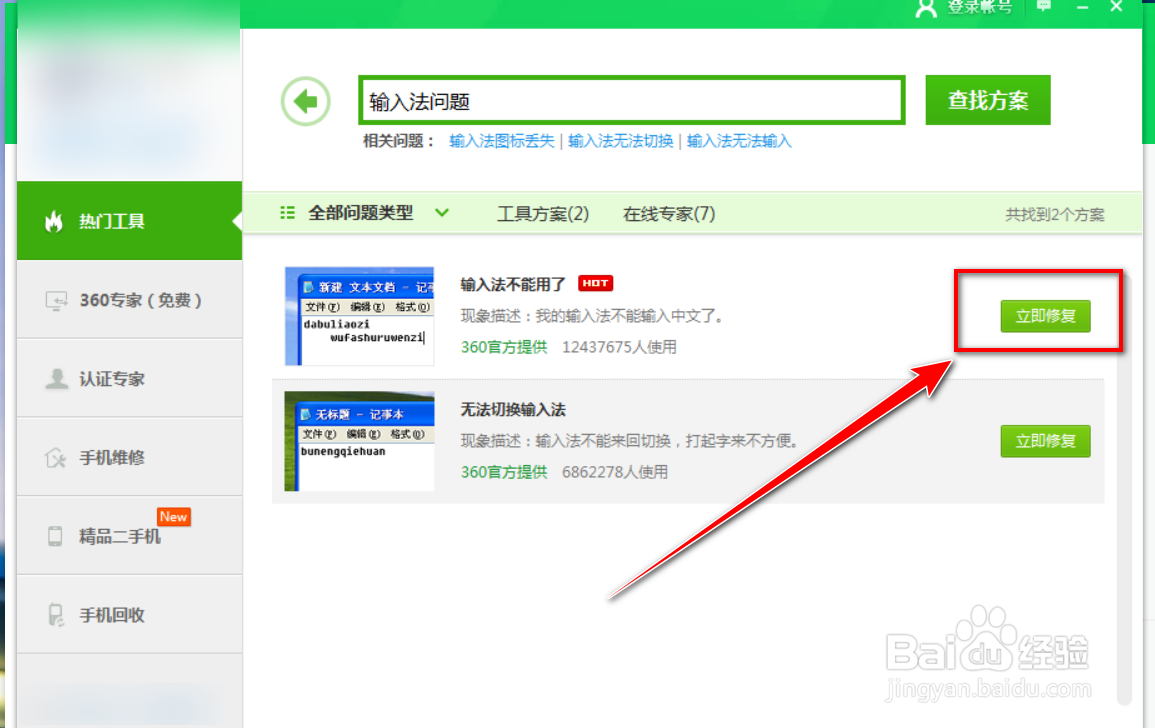The height and width of the screenshot is (728, 1155).
Task: Click the 无法切换输入法 solution title
Action: click(513, 410)
